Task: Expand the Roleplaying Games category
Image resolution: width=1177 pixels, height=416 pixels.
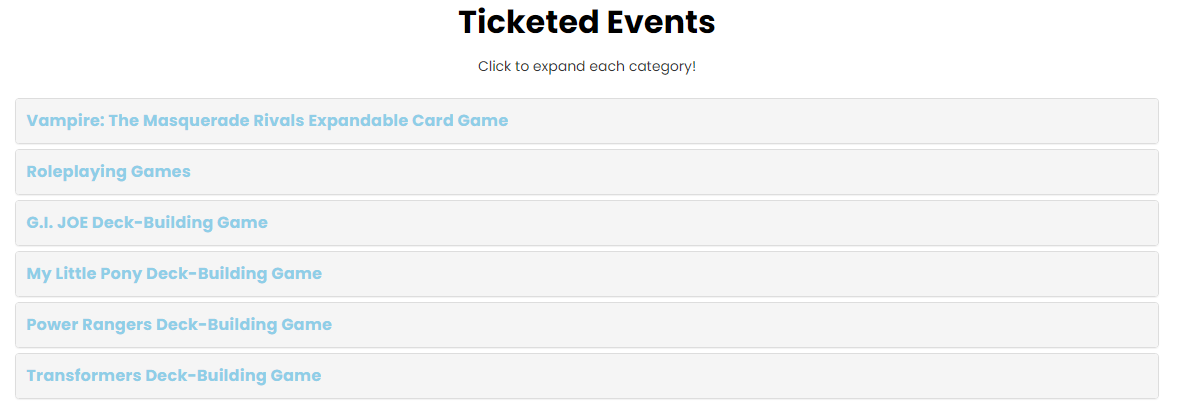Action: [x=586, y=172]
